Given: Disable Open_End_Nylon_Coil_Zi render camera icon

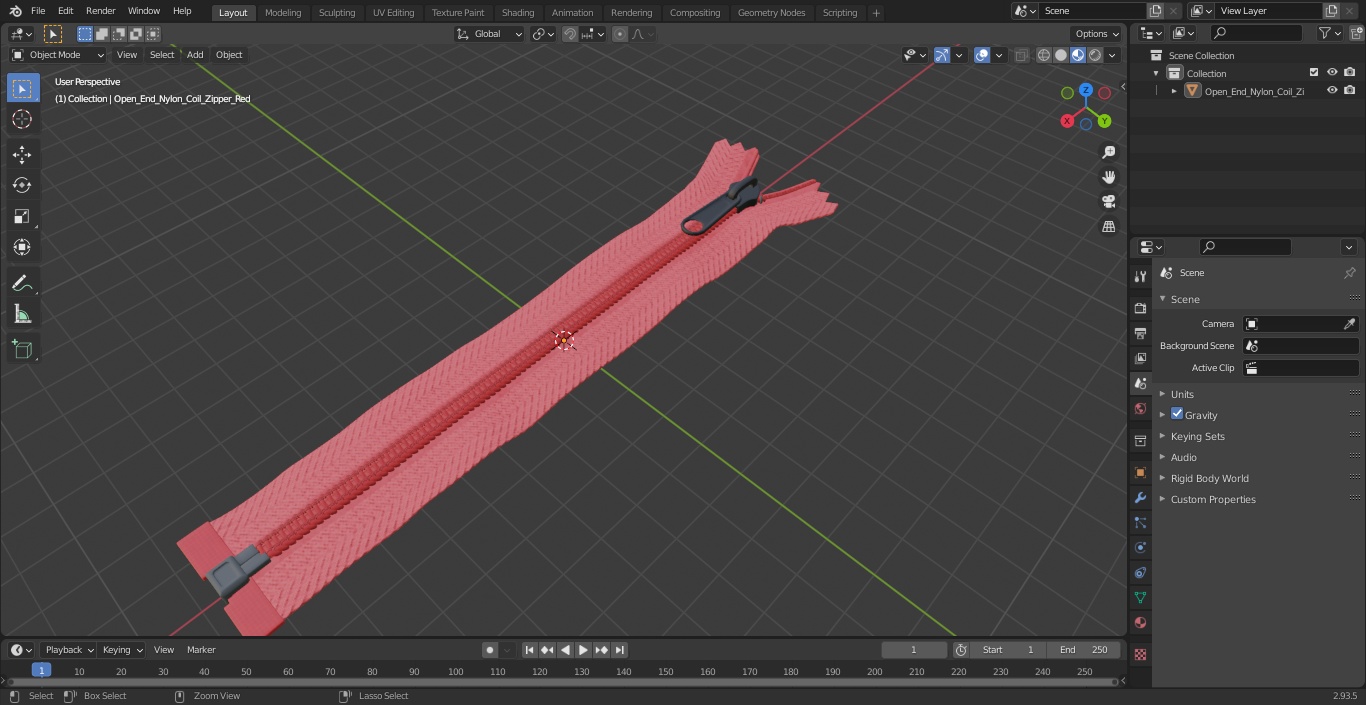Looking at the screenshot, I should [1350, 90].
